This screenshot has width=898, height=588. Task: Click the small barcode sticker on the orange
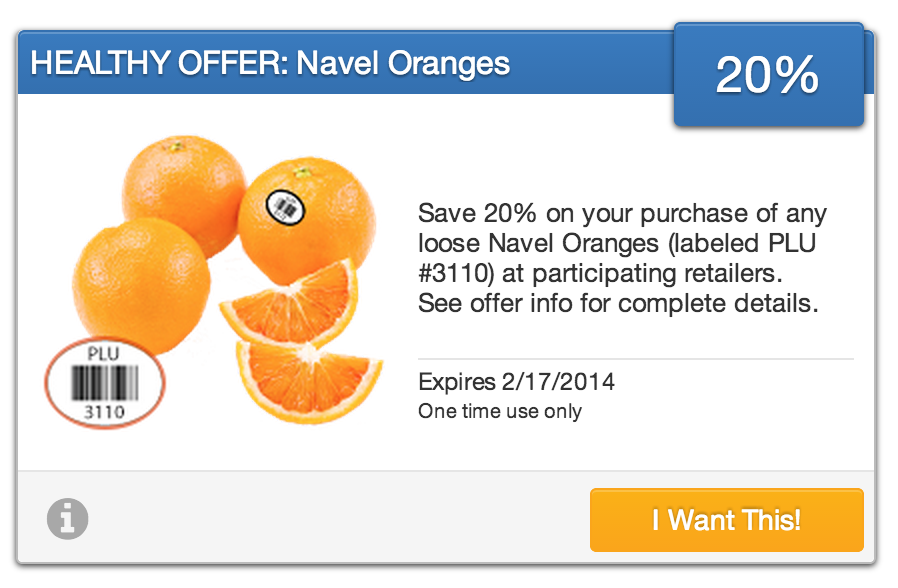click(285, 207)
